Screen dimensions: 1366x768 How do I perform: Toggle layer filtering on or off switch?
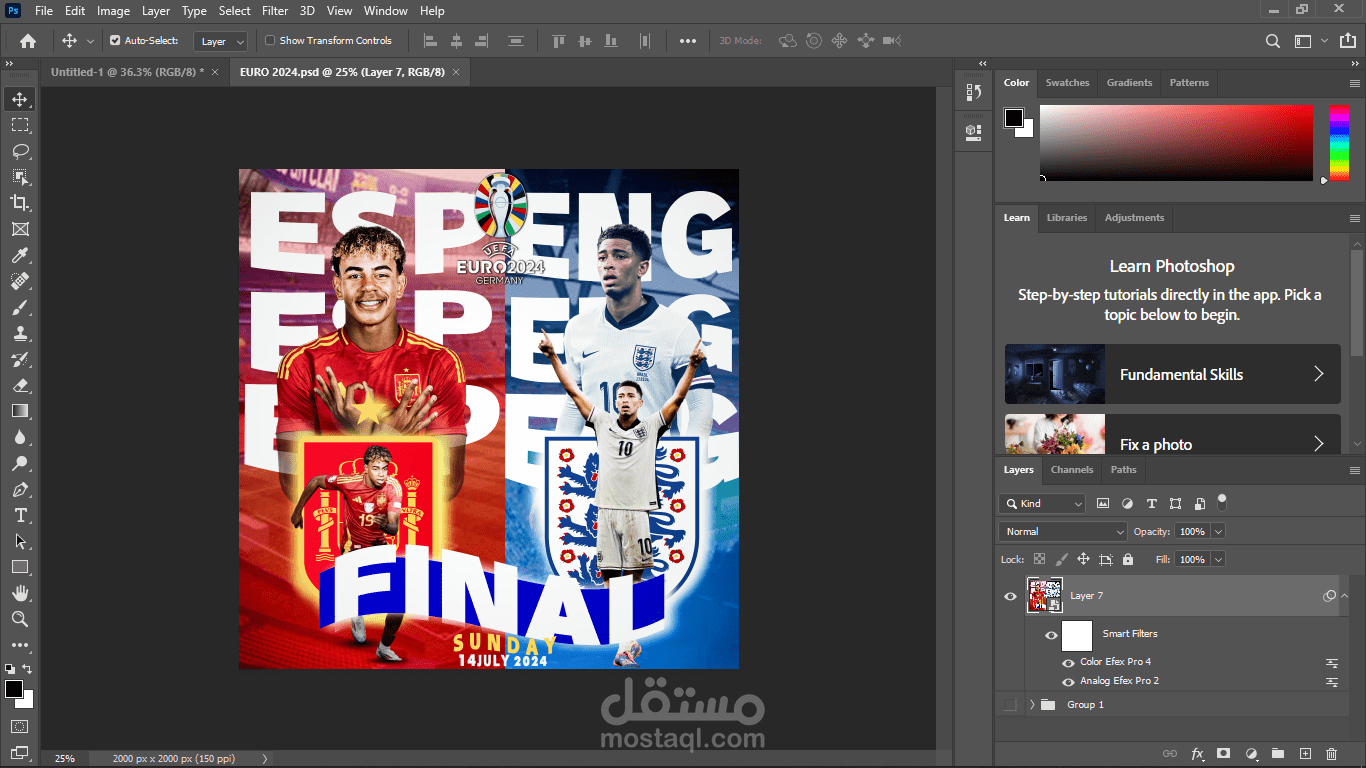(x=1221, y=502)
